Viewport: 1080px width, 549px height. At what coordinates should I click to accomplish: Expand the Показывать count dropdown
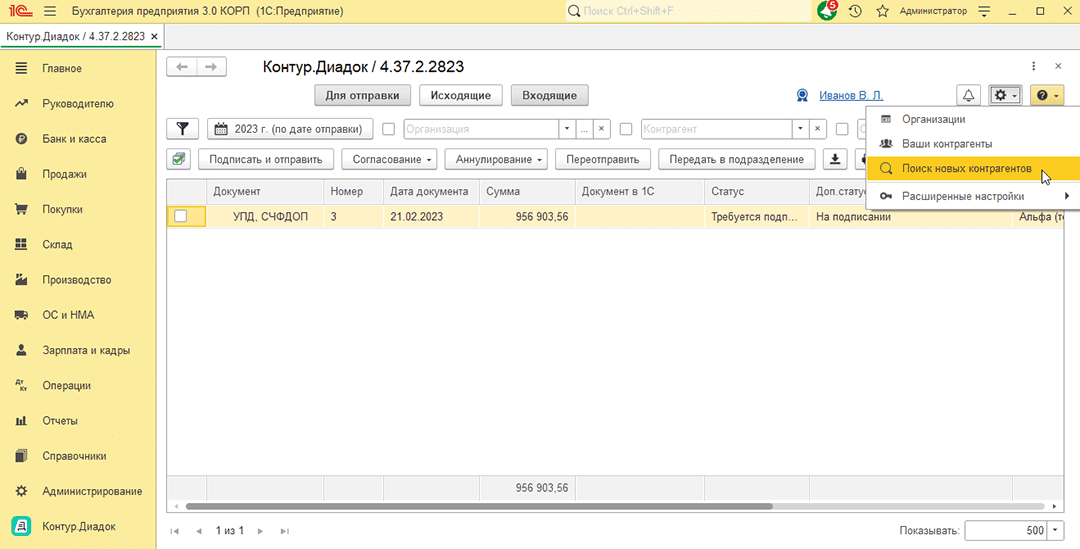point(1056,530)
